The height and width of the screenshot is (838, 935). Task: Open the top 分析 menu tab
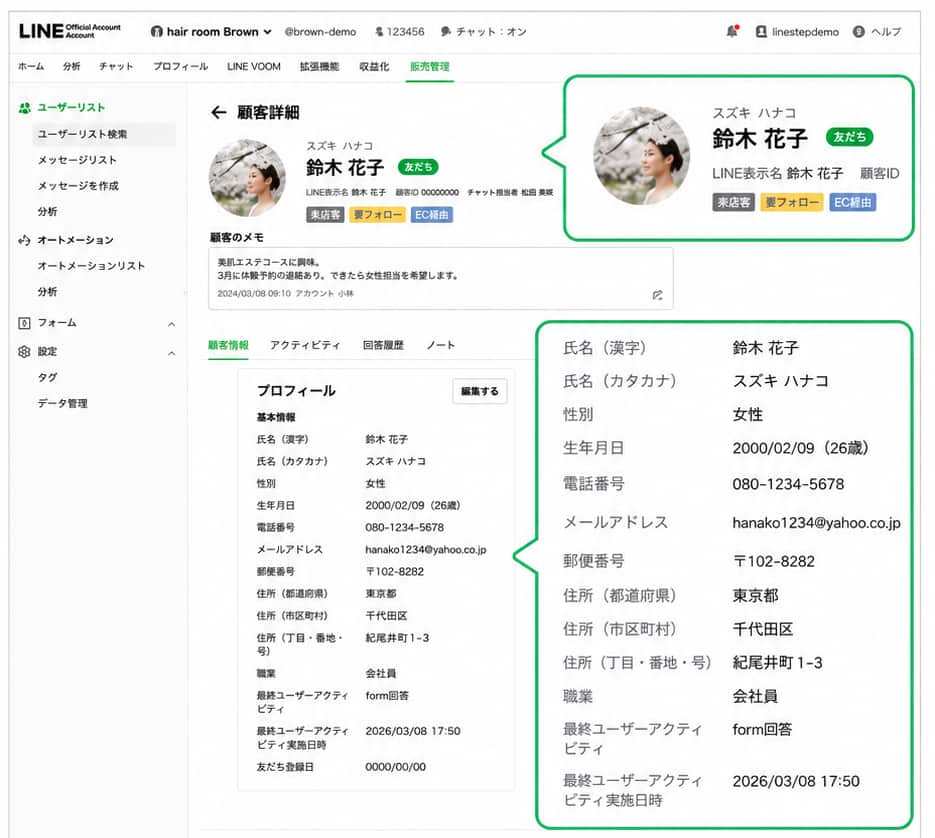coord(72,66)
